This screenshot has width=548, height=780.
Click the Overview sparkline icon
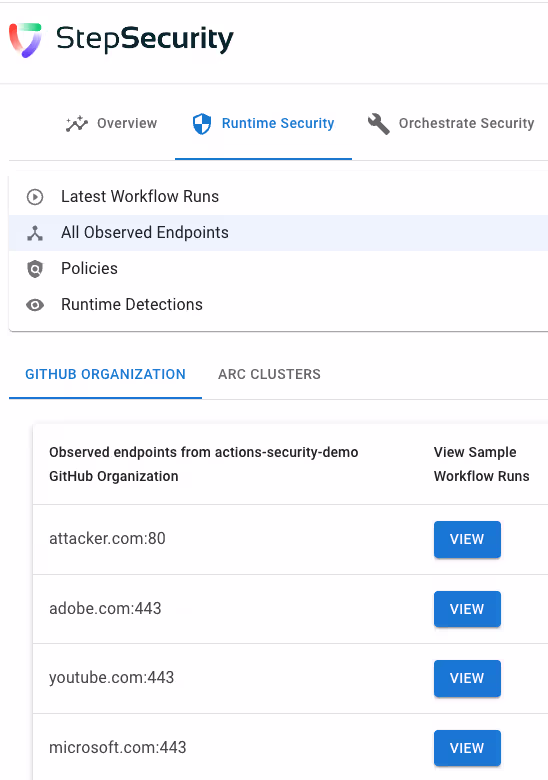click(x=77, y=123)
